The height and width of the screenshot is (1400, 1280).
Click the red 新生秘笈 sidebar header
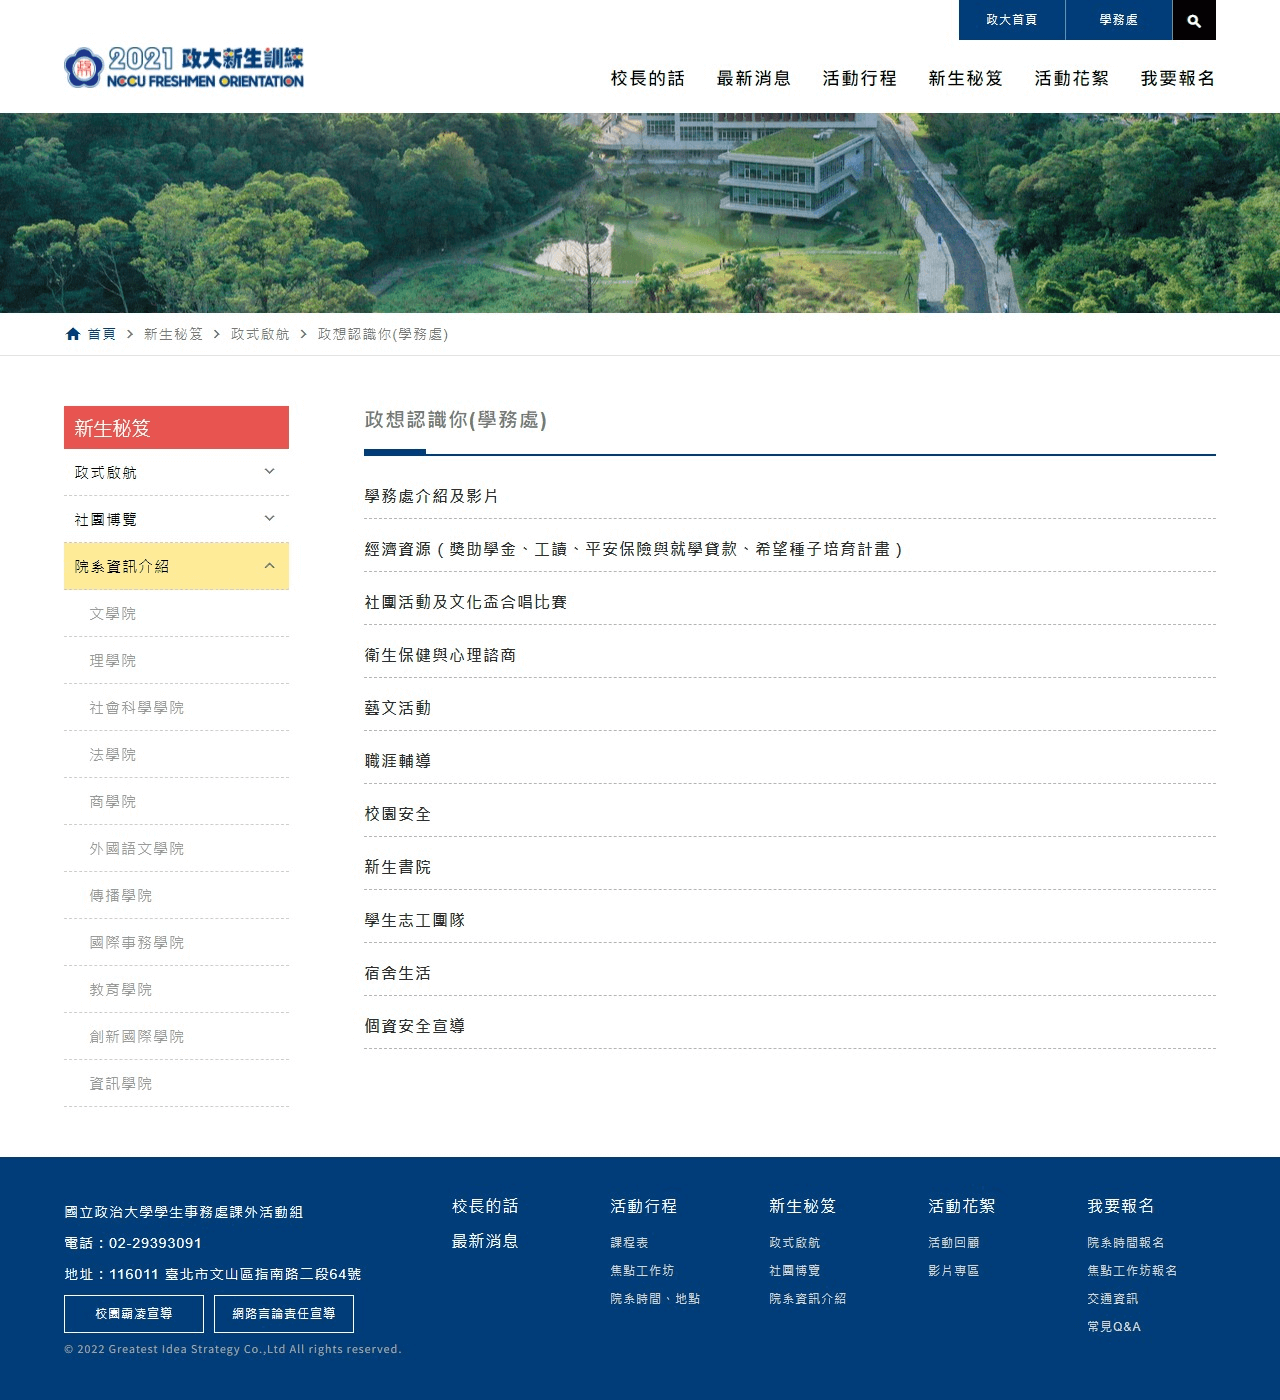pyautogui.click(x=176, y=427)
